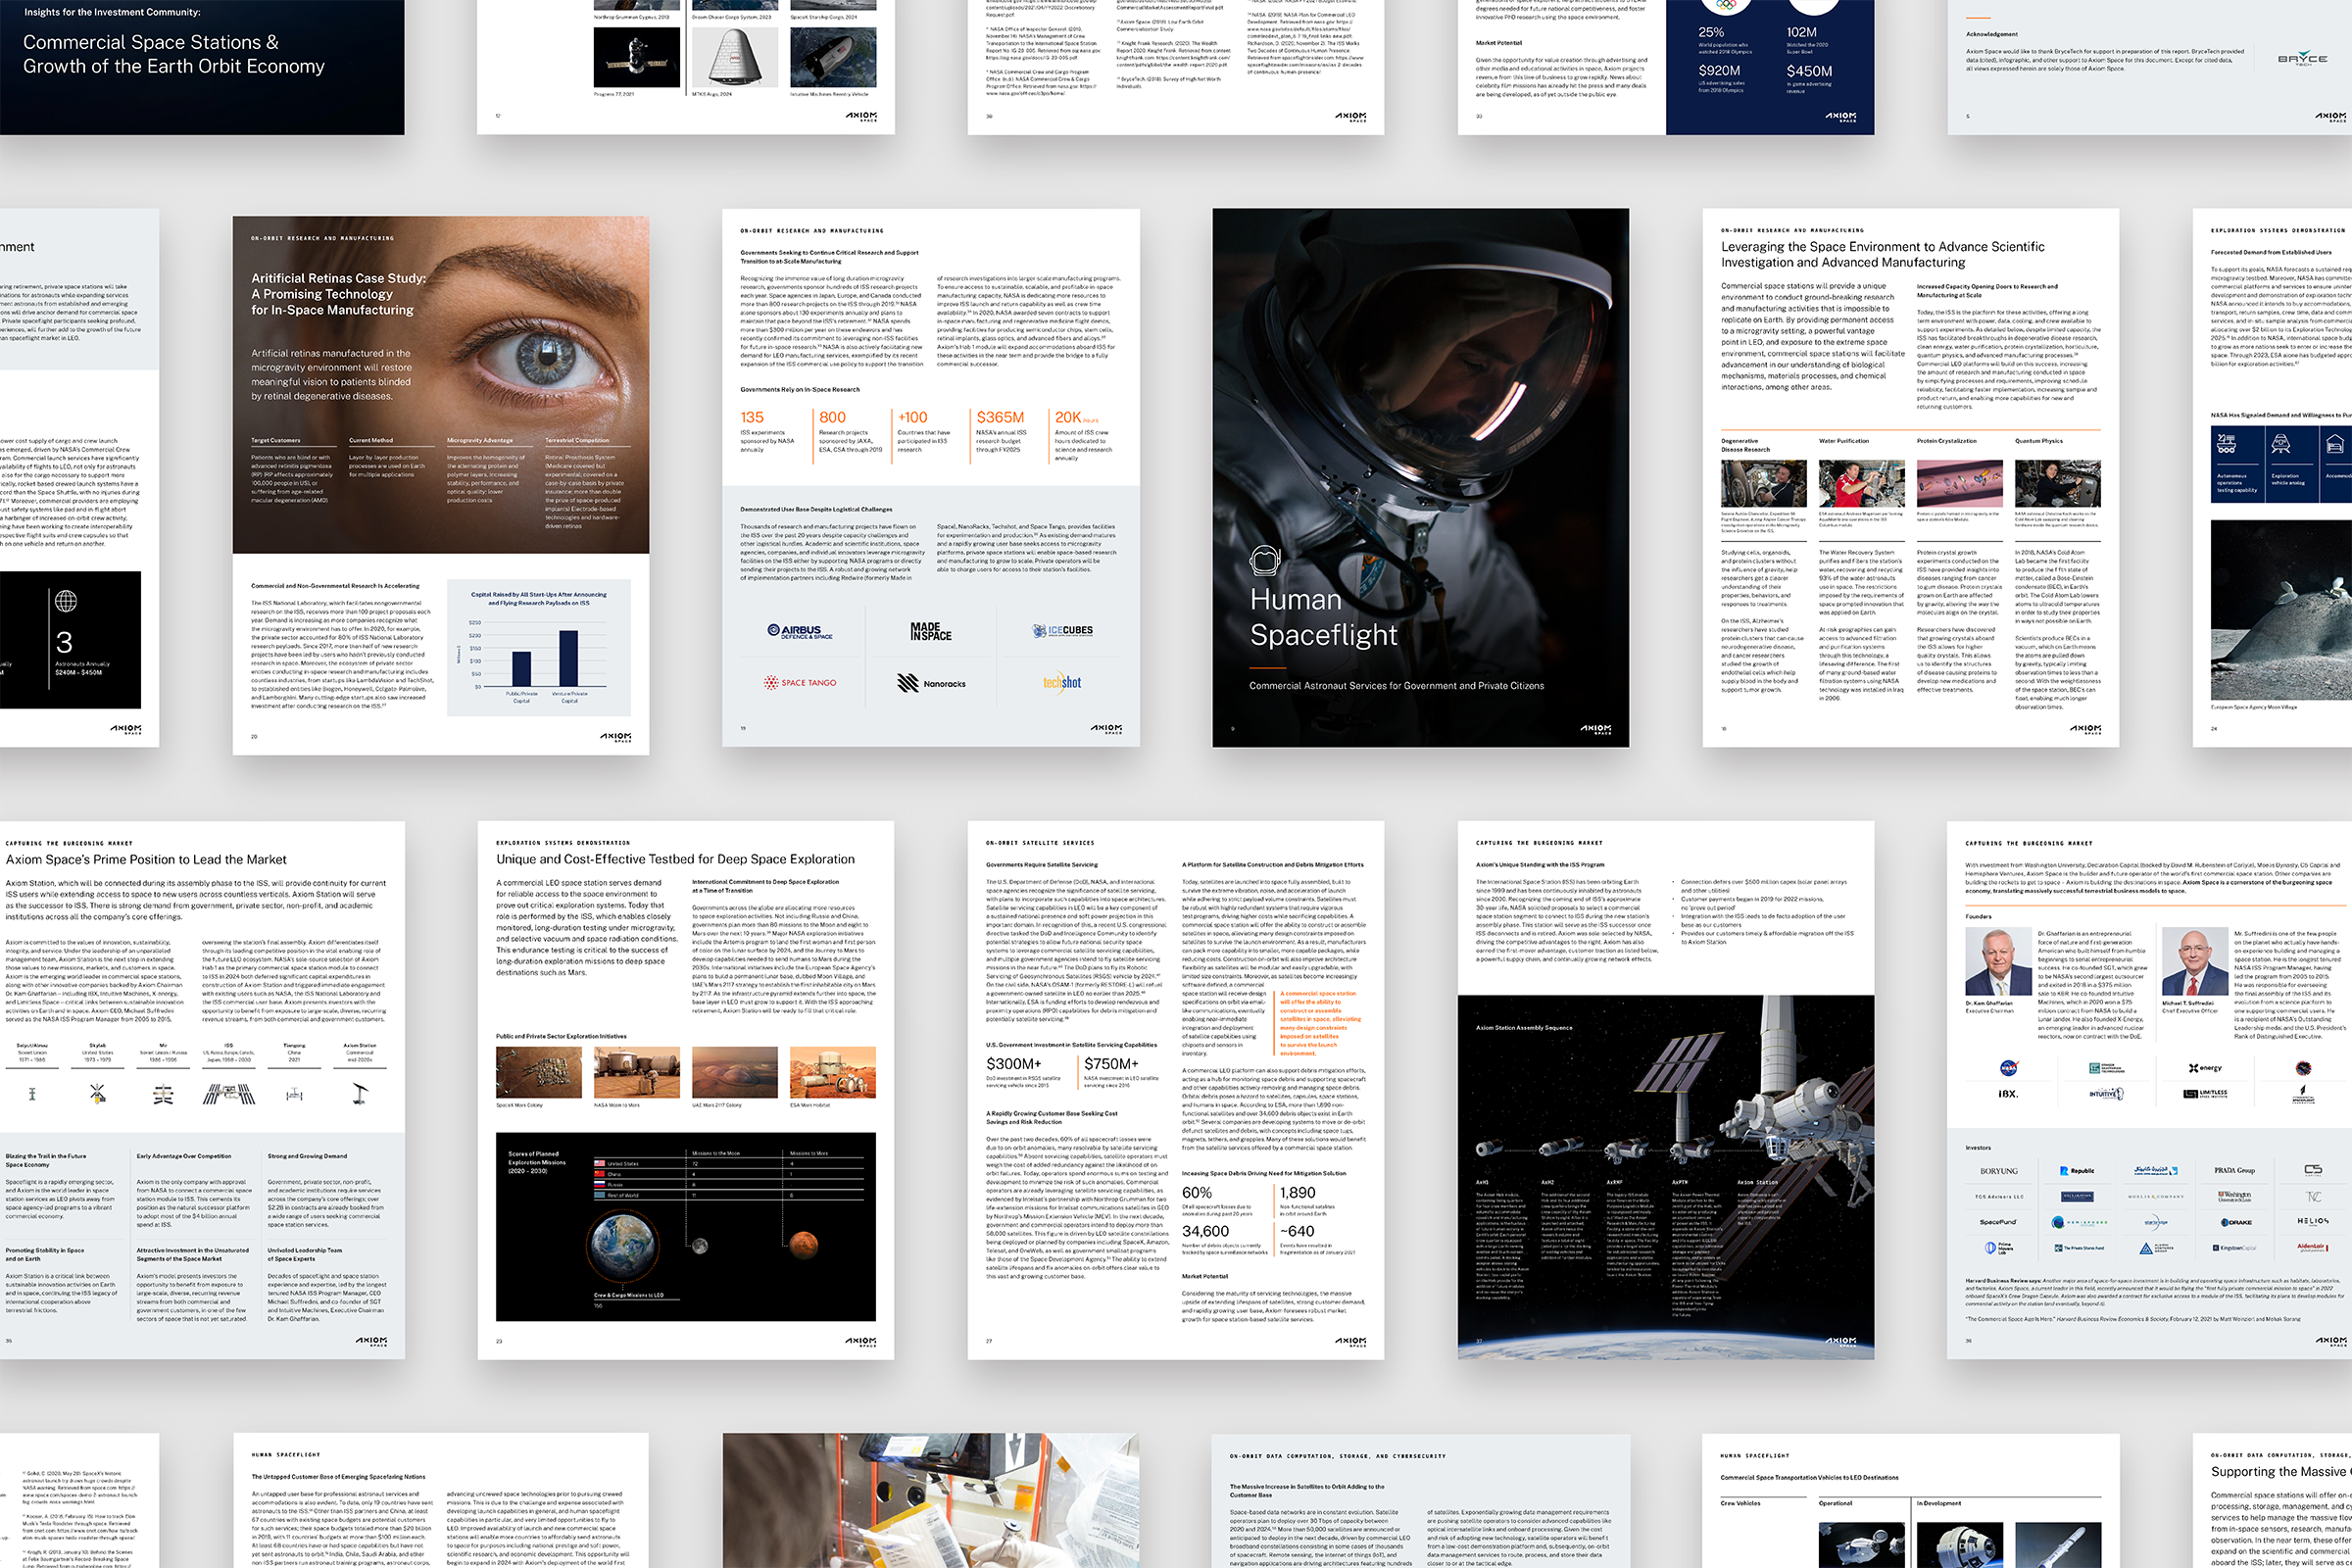This screenshot has width=2352, height=1568.
Task: Select the Space Tango logo
Action: pos(800,682)
